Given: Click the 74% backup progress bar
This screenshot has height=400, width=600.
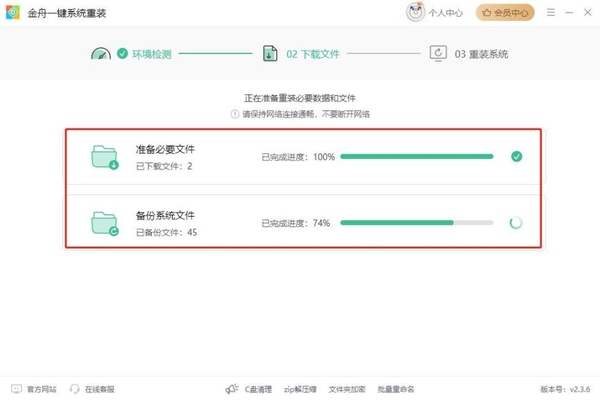Looking at the screenshot, I should pyautogui.click(x=417, y=223).
